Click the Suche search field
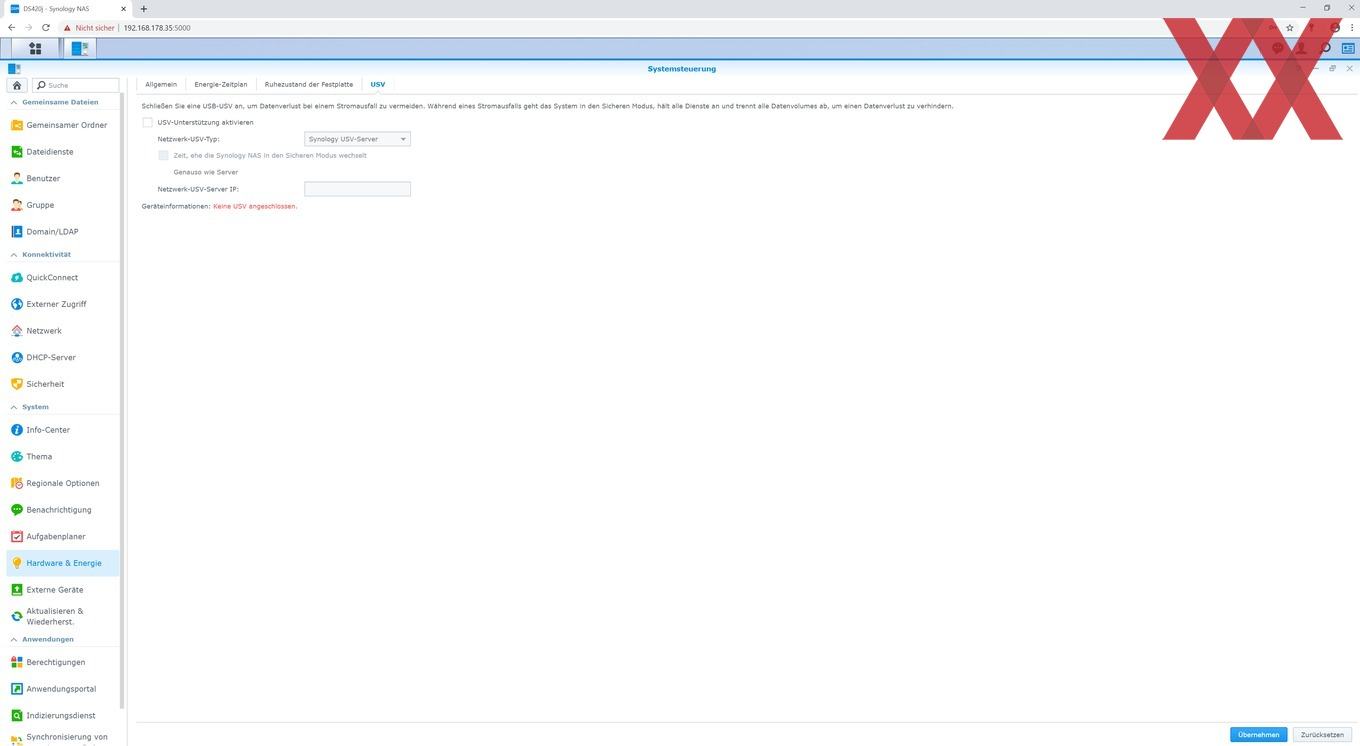This screenshot has width=1360, height=746. click(x=76, y=85)
